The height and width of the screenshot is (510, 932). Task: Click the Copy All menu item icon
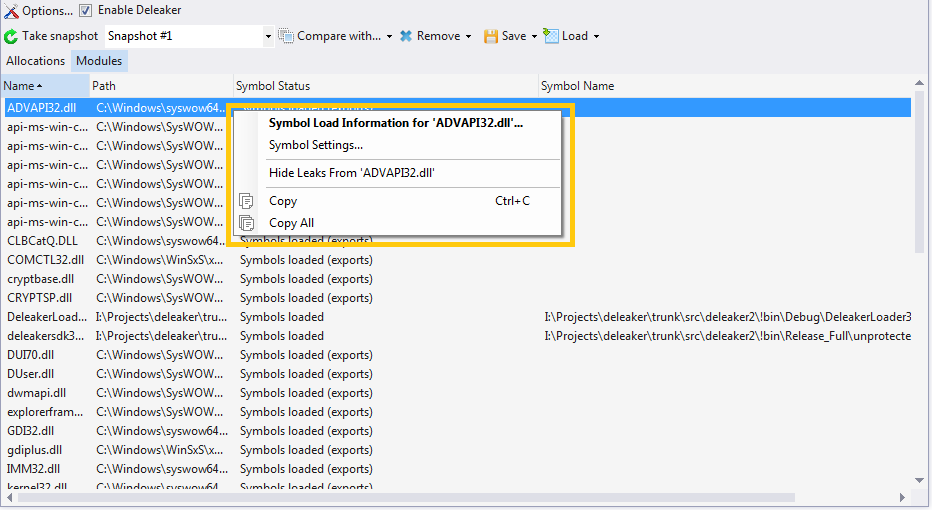[246, 223]
